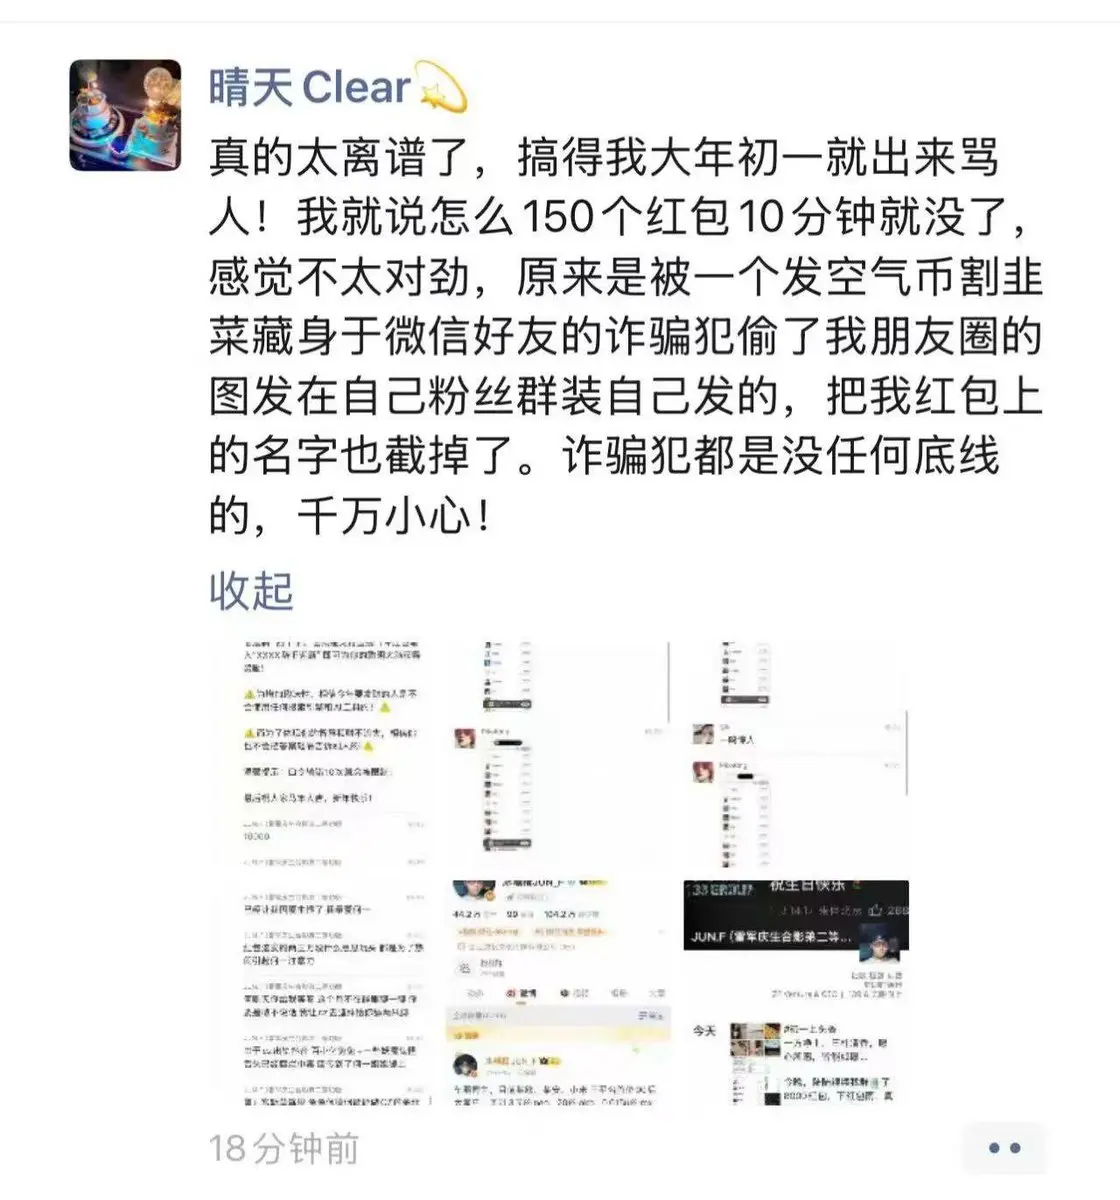
Task: Click the red-haired avatar in middle chat screenshot
Action: coord(464,739)
